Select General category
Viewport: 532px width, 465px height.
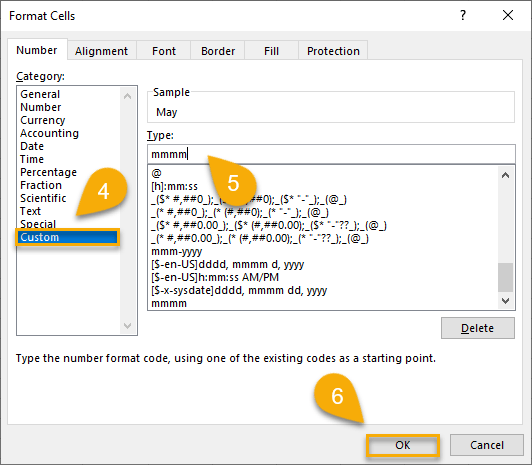[x=40, y=94]
